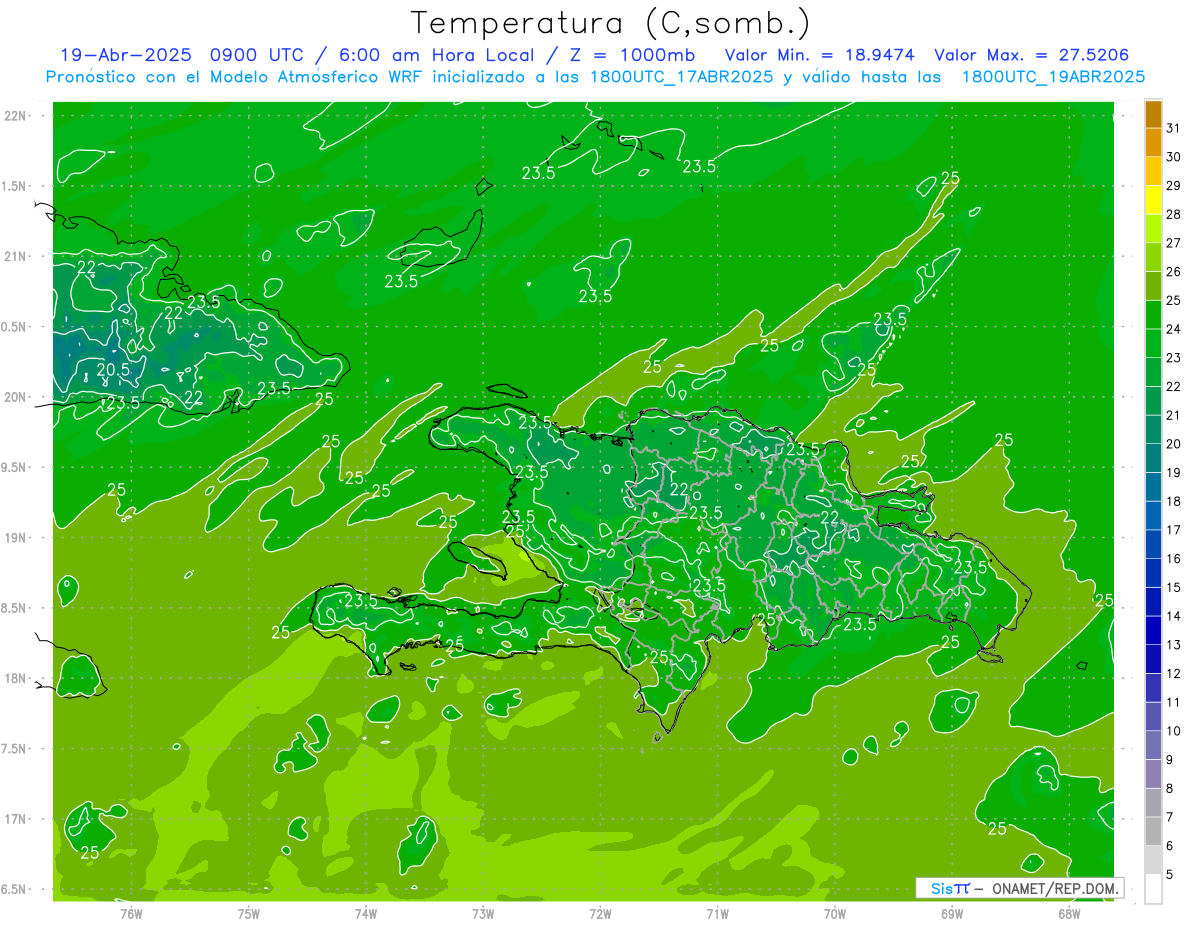Viewport: 1200px width, 927px height.
Task: Click the "21N" latitude label
Action: tap(16, 256)
